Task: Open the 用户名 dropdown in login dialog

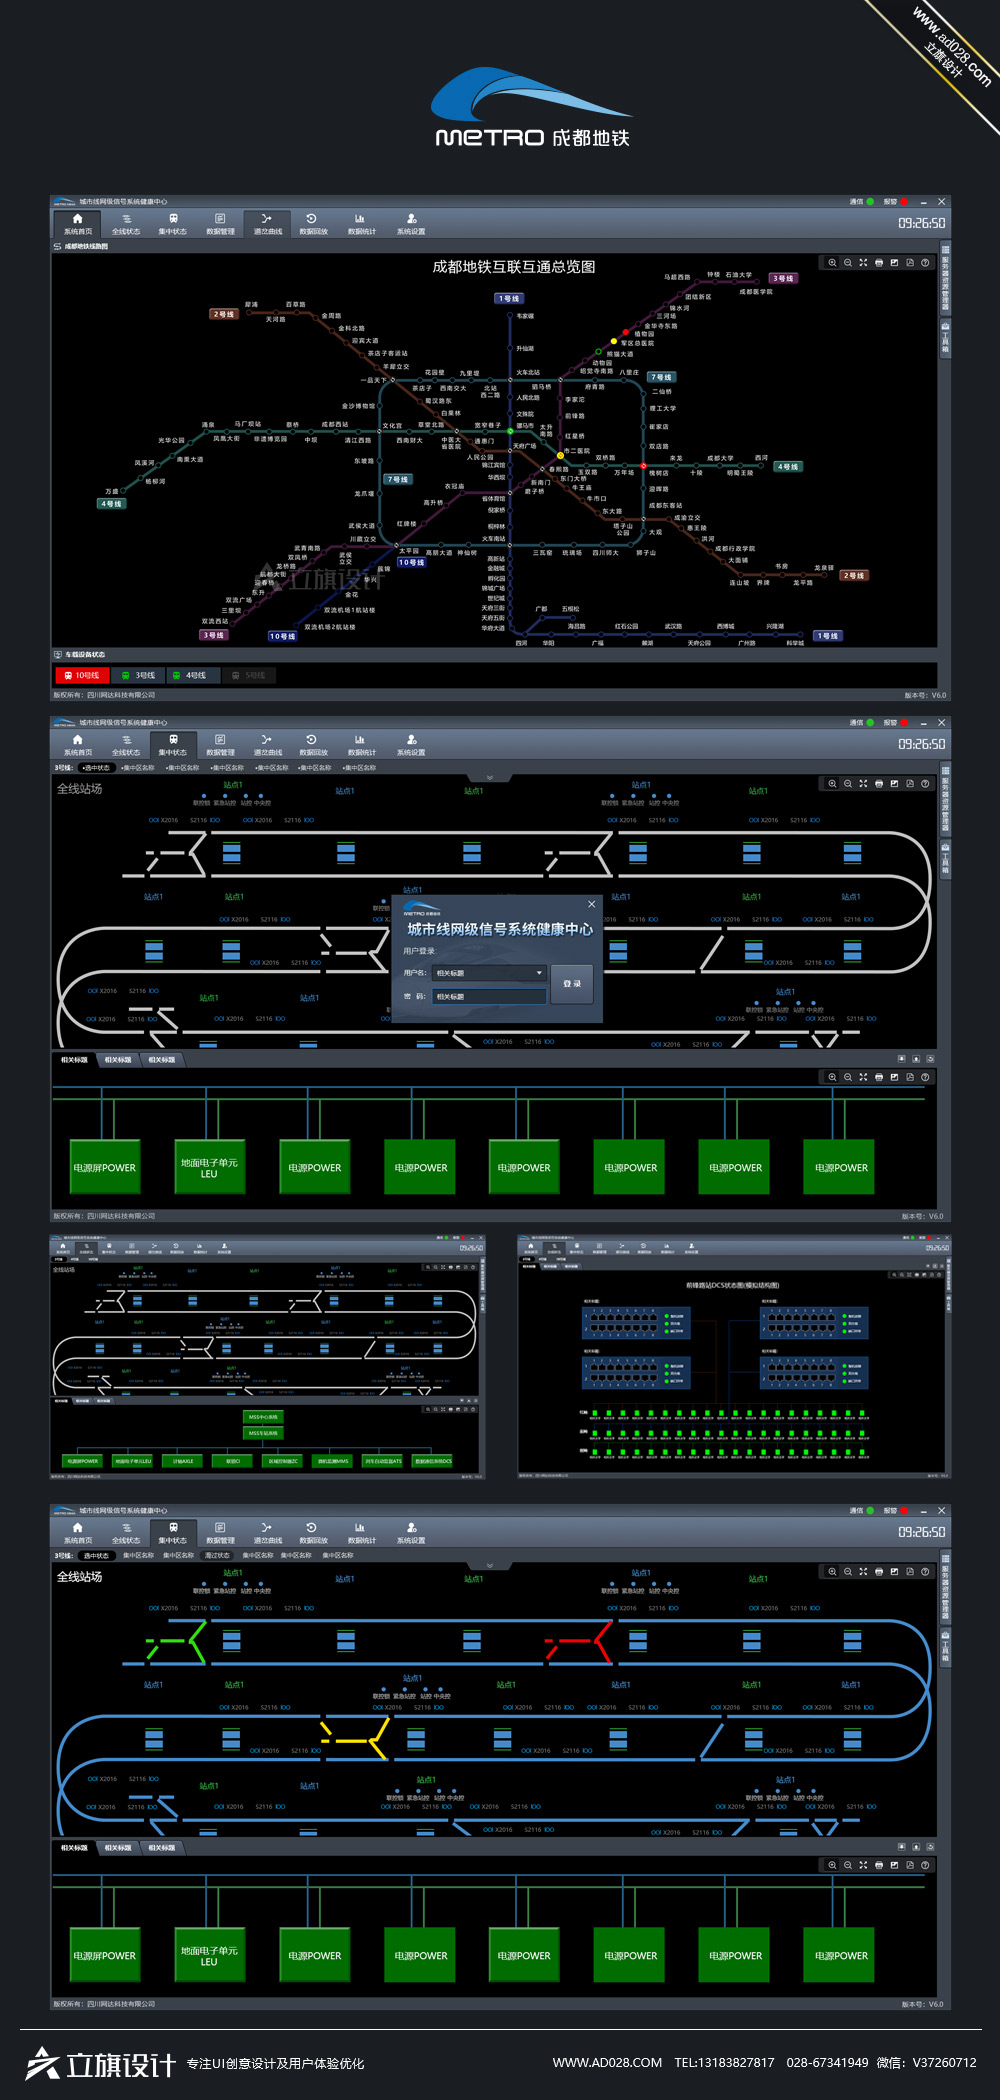Action: [x=539, y=973]
